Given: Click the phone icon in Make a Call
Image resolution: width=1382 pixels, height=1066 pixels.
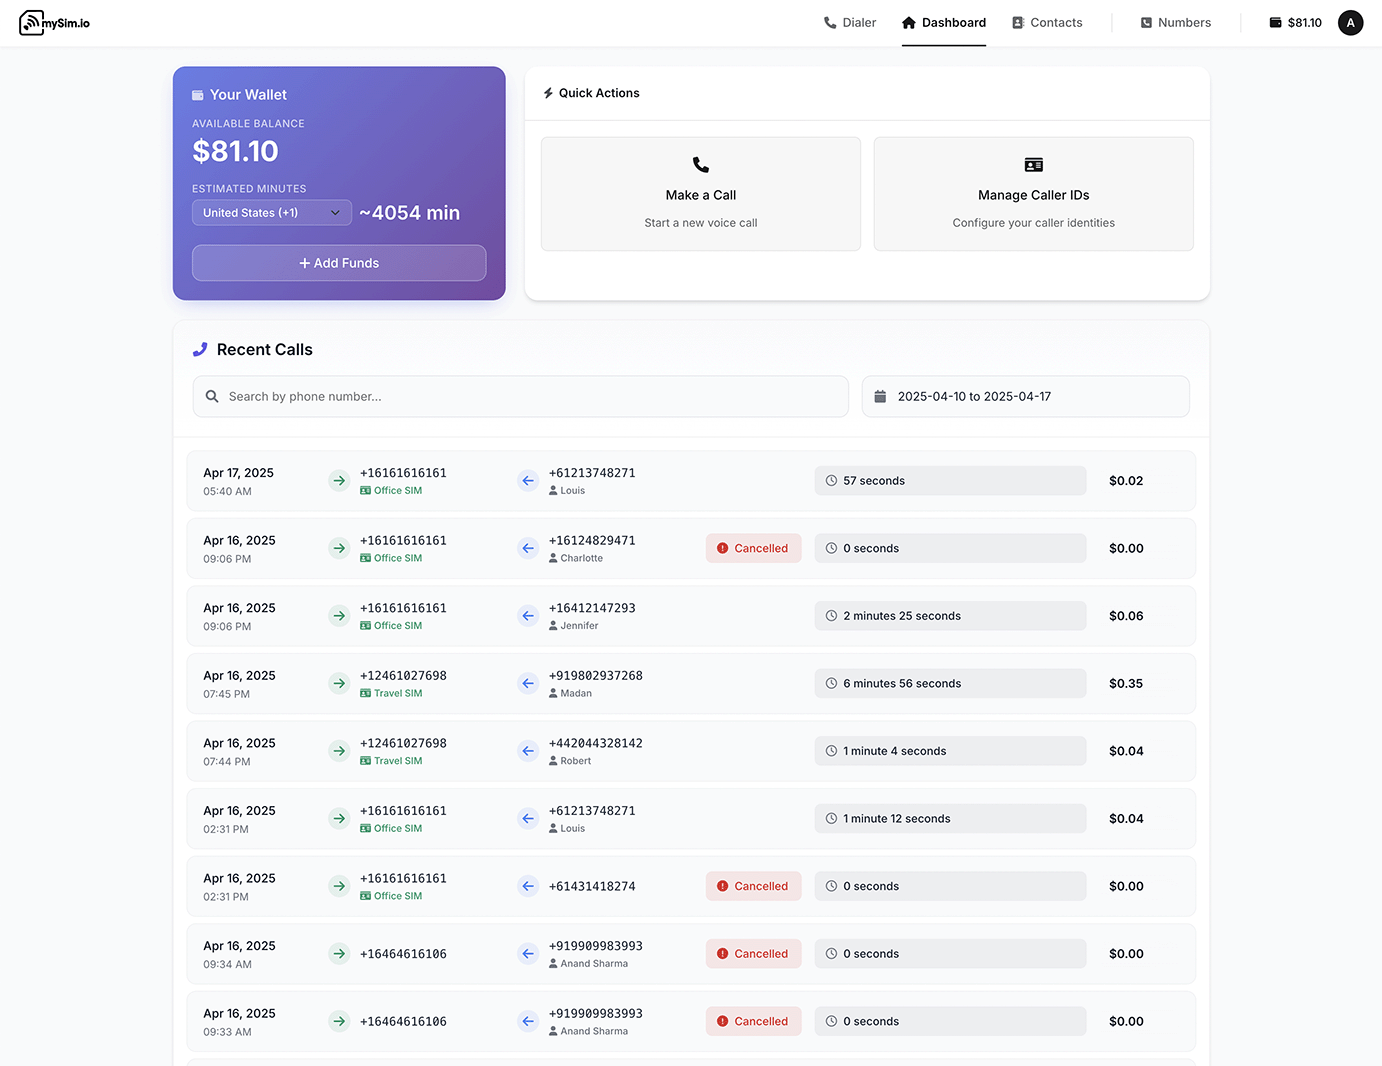Looking at the screenshot, I should [701, 165].
